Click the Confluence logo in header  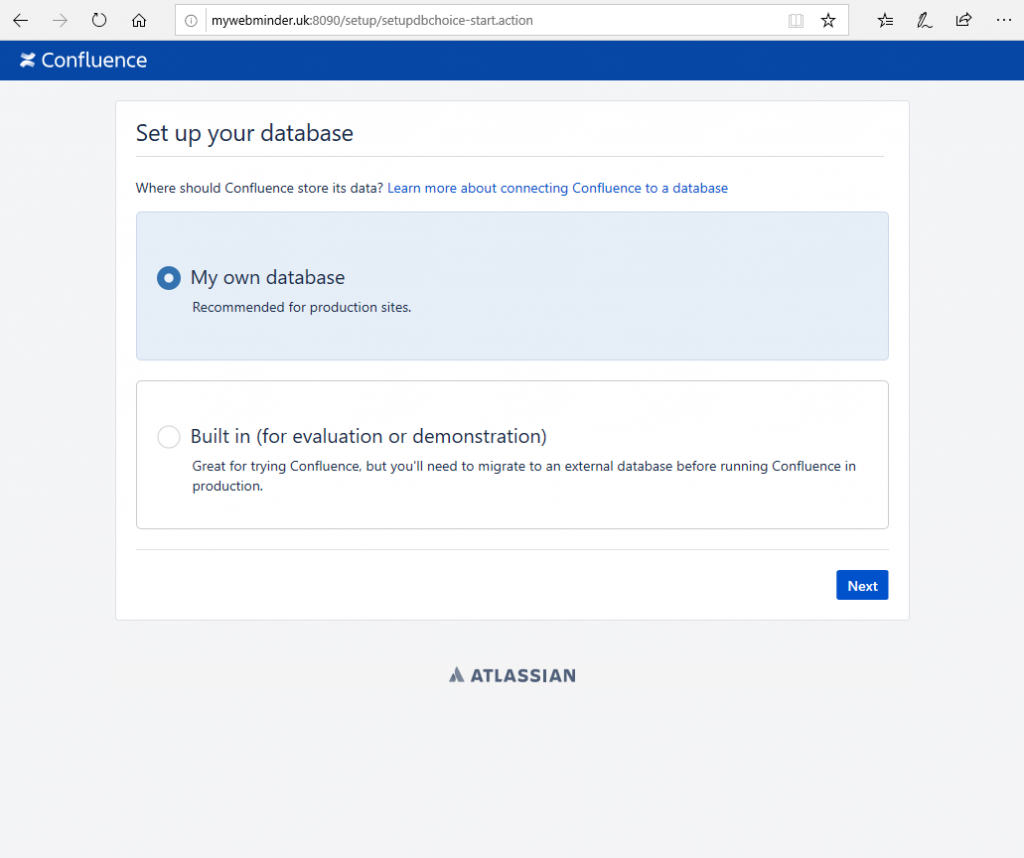pyautogui.click(x=83, y=60)
